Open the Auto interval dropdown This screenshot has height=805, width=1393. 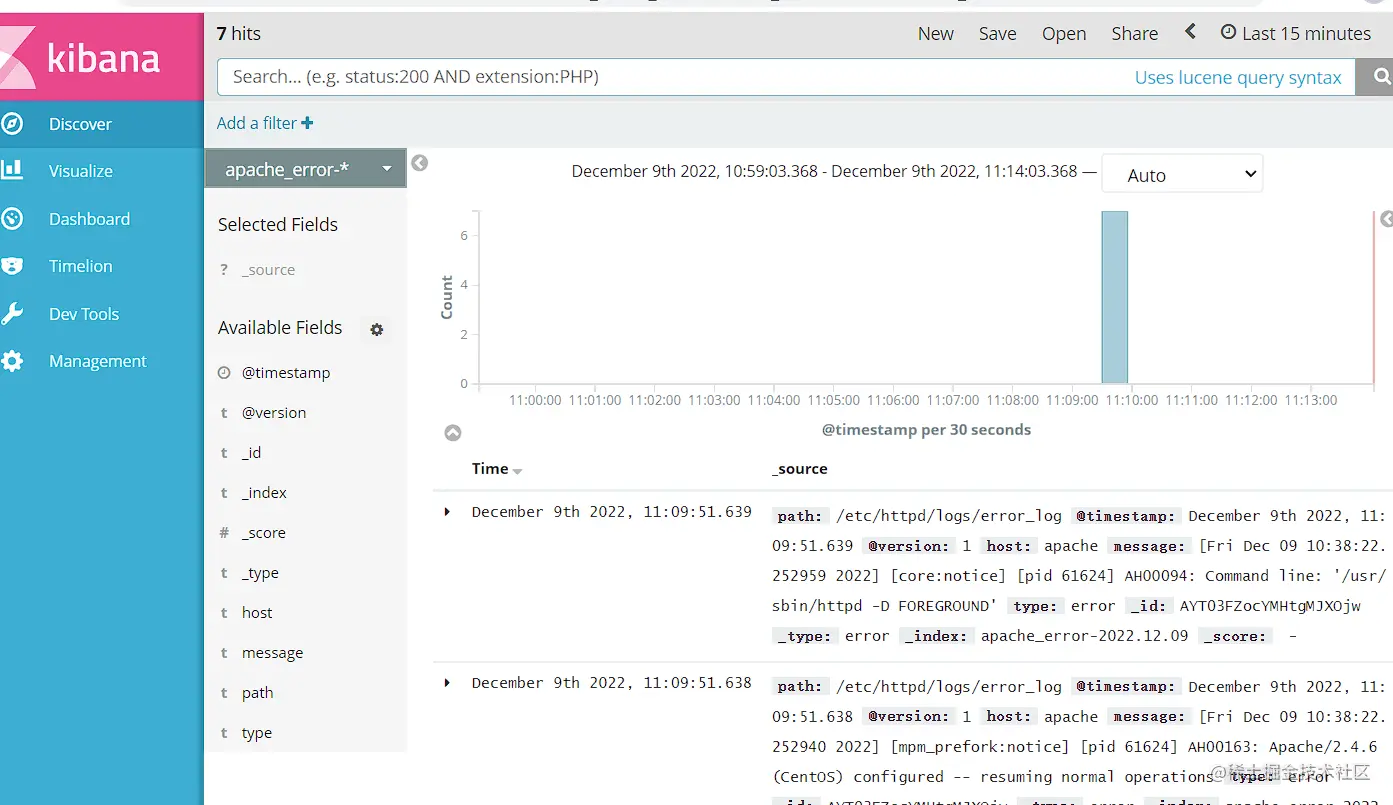[1182, 174]
